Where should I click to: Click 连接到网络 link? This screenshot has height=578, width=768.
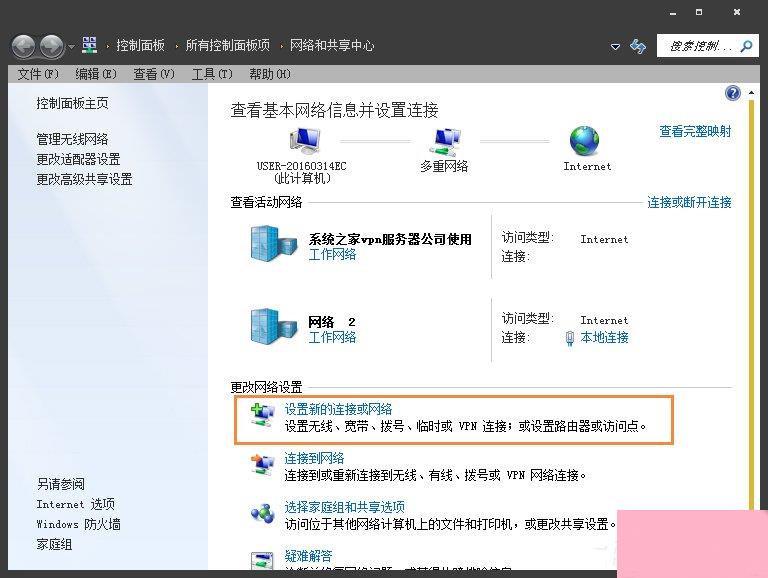point(314,458)
